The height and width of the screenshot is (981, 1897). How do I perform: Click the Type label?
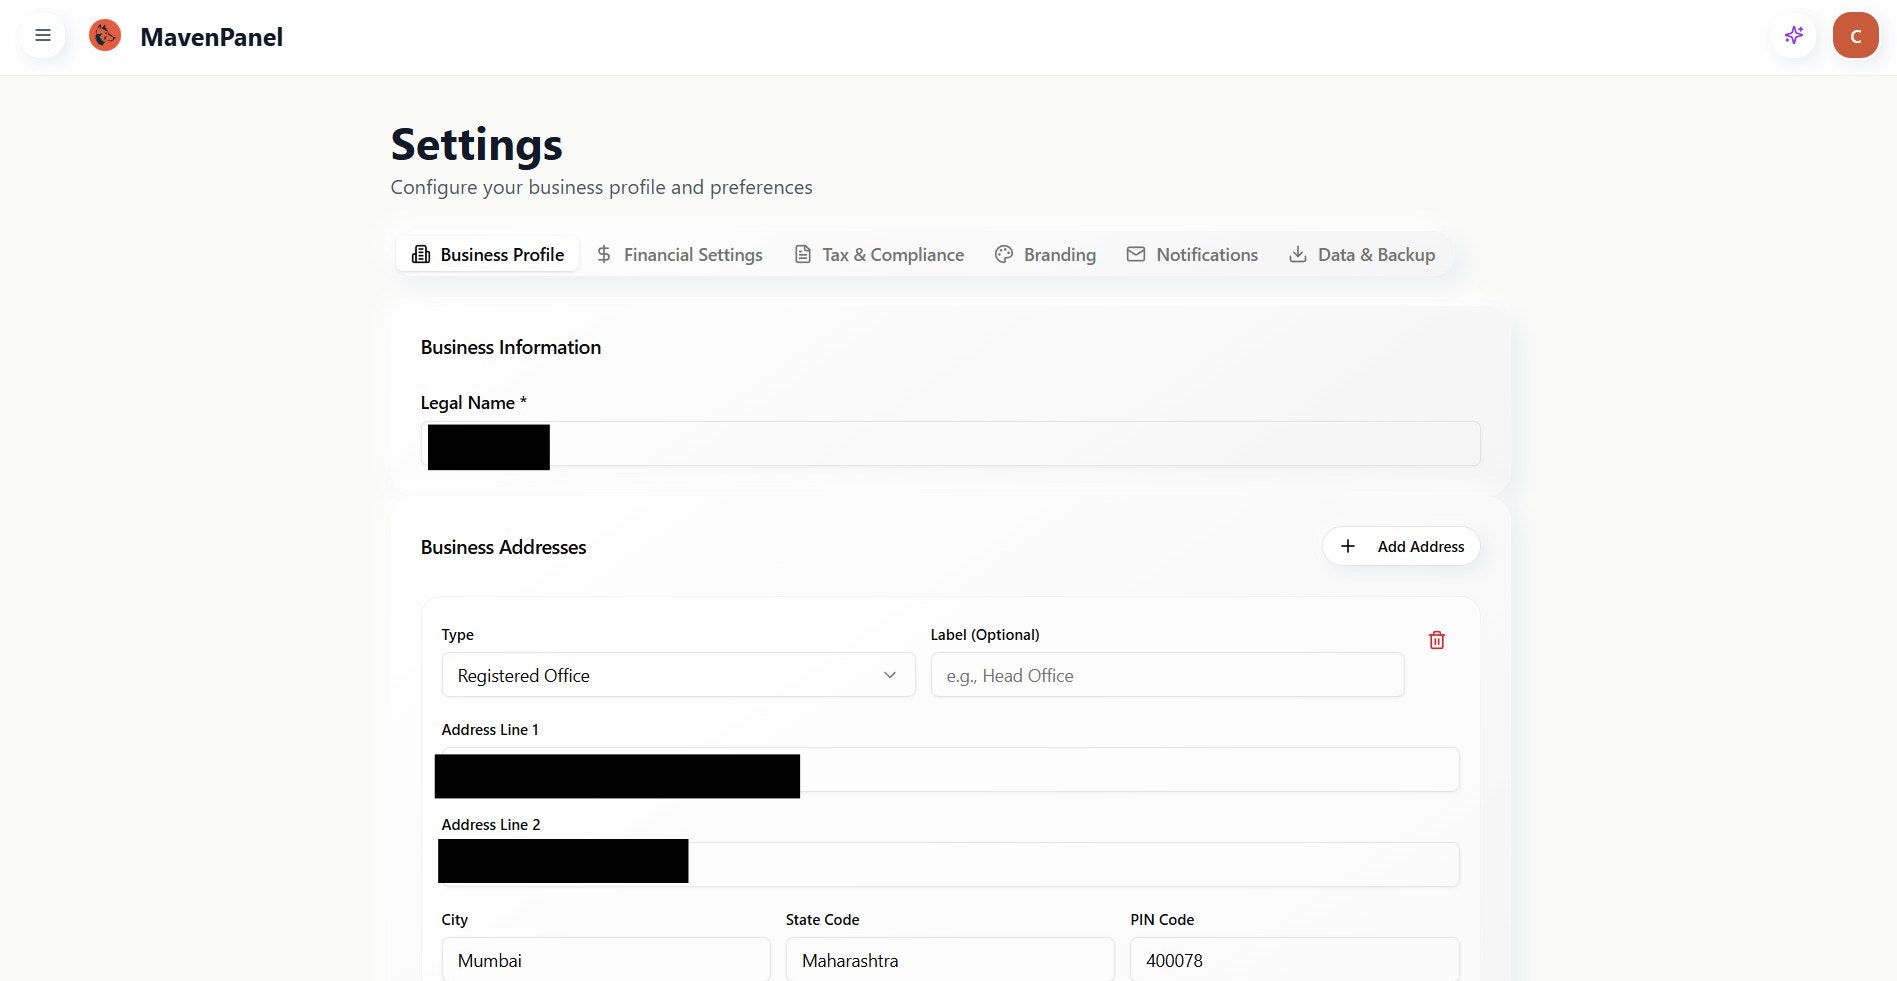click(458, 635)
